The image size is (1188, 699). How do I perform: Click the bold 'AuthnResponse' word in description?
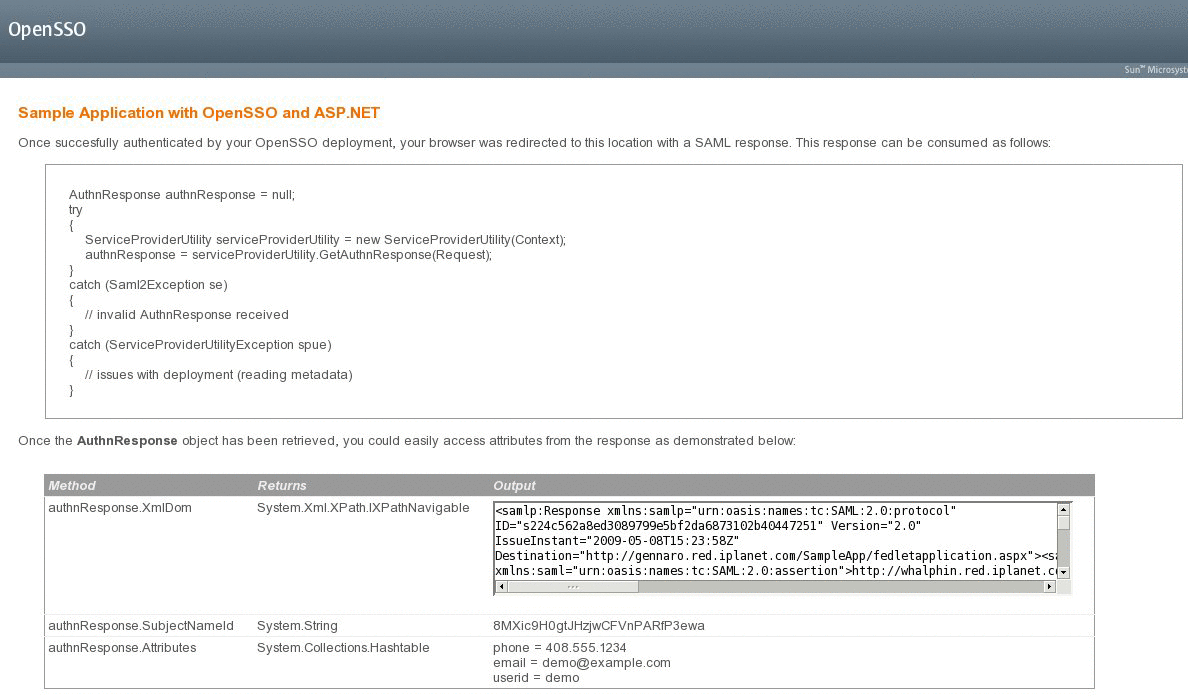(x=127, y=441)
